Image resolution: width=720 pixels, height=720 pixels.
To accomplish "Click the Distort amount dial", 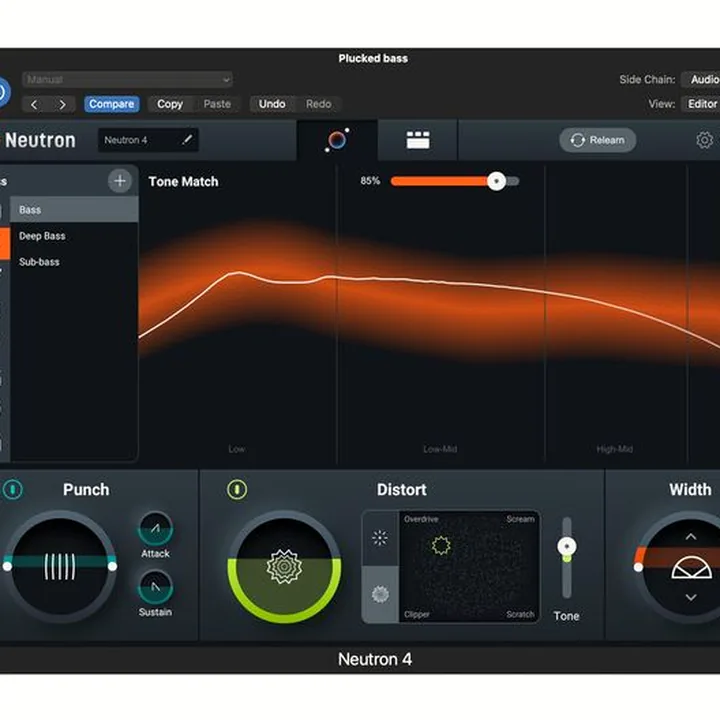I will click(x=284, y=567).
